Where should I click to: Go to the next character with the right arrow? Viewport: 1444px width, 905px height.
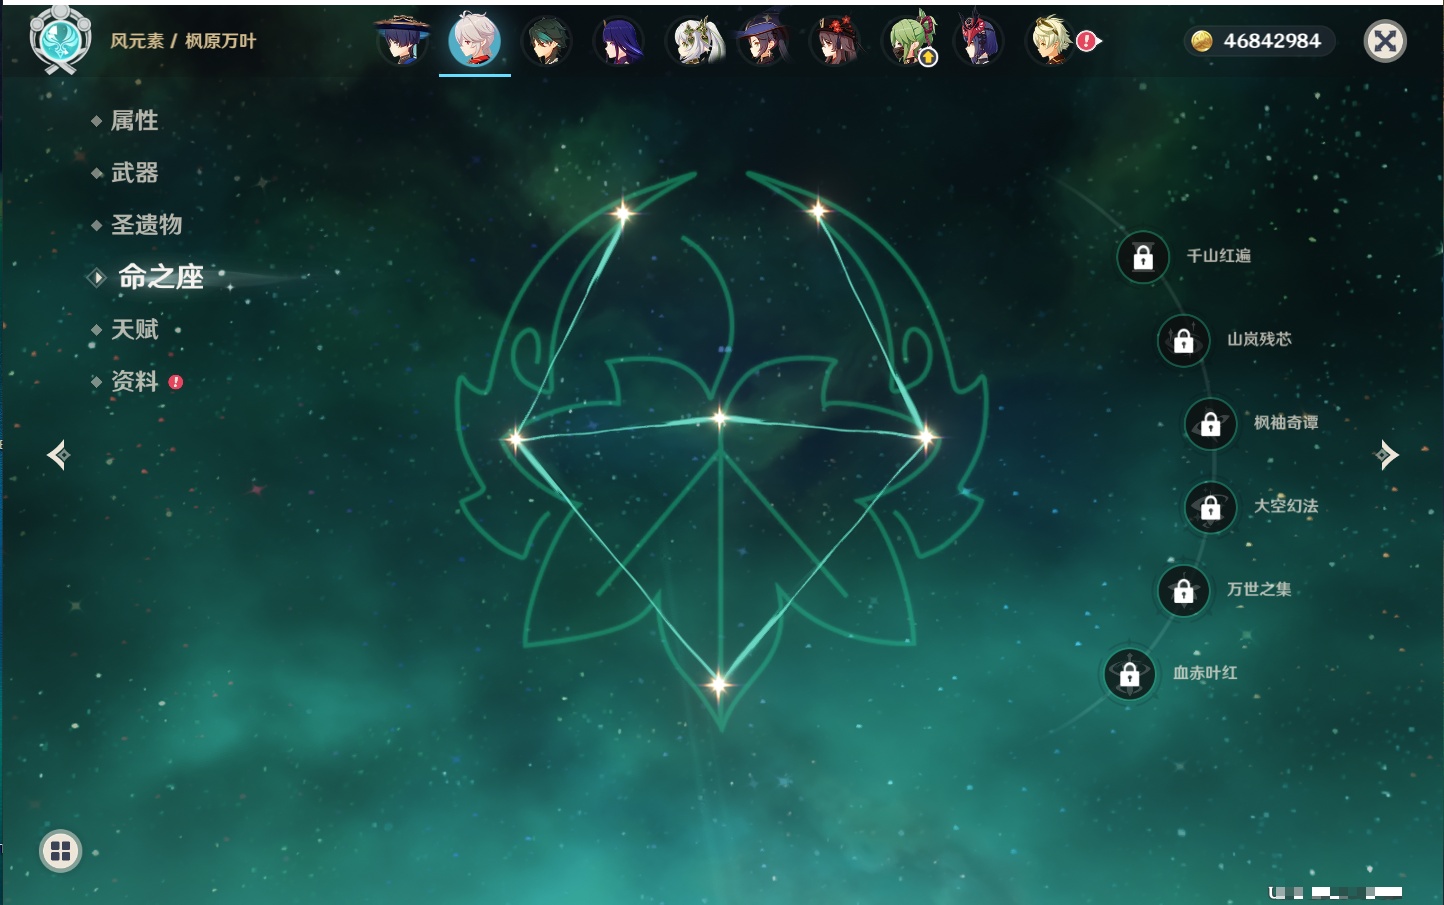[1386, 455]
